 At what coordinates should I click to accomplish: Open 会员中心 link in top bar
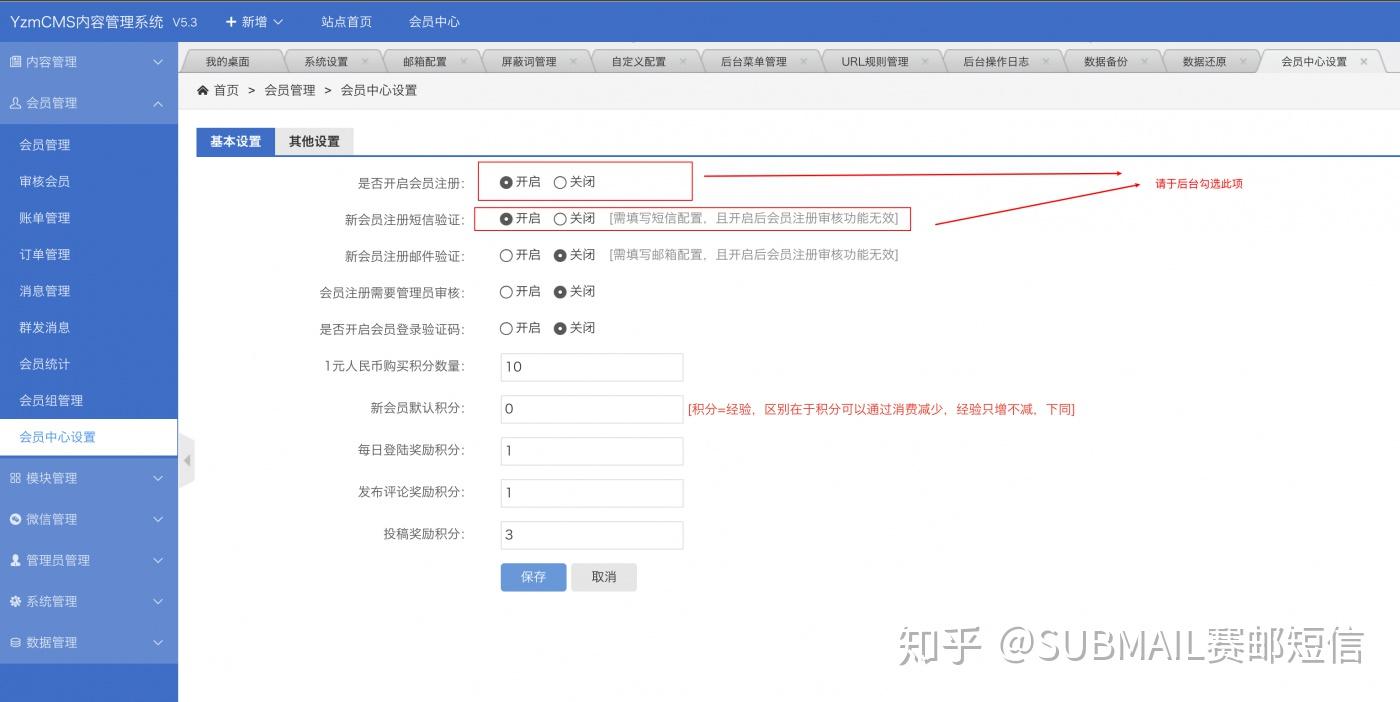coord(434,21)
